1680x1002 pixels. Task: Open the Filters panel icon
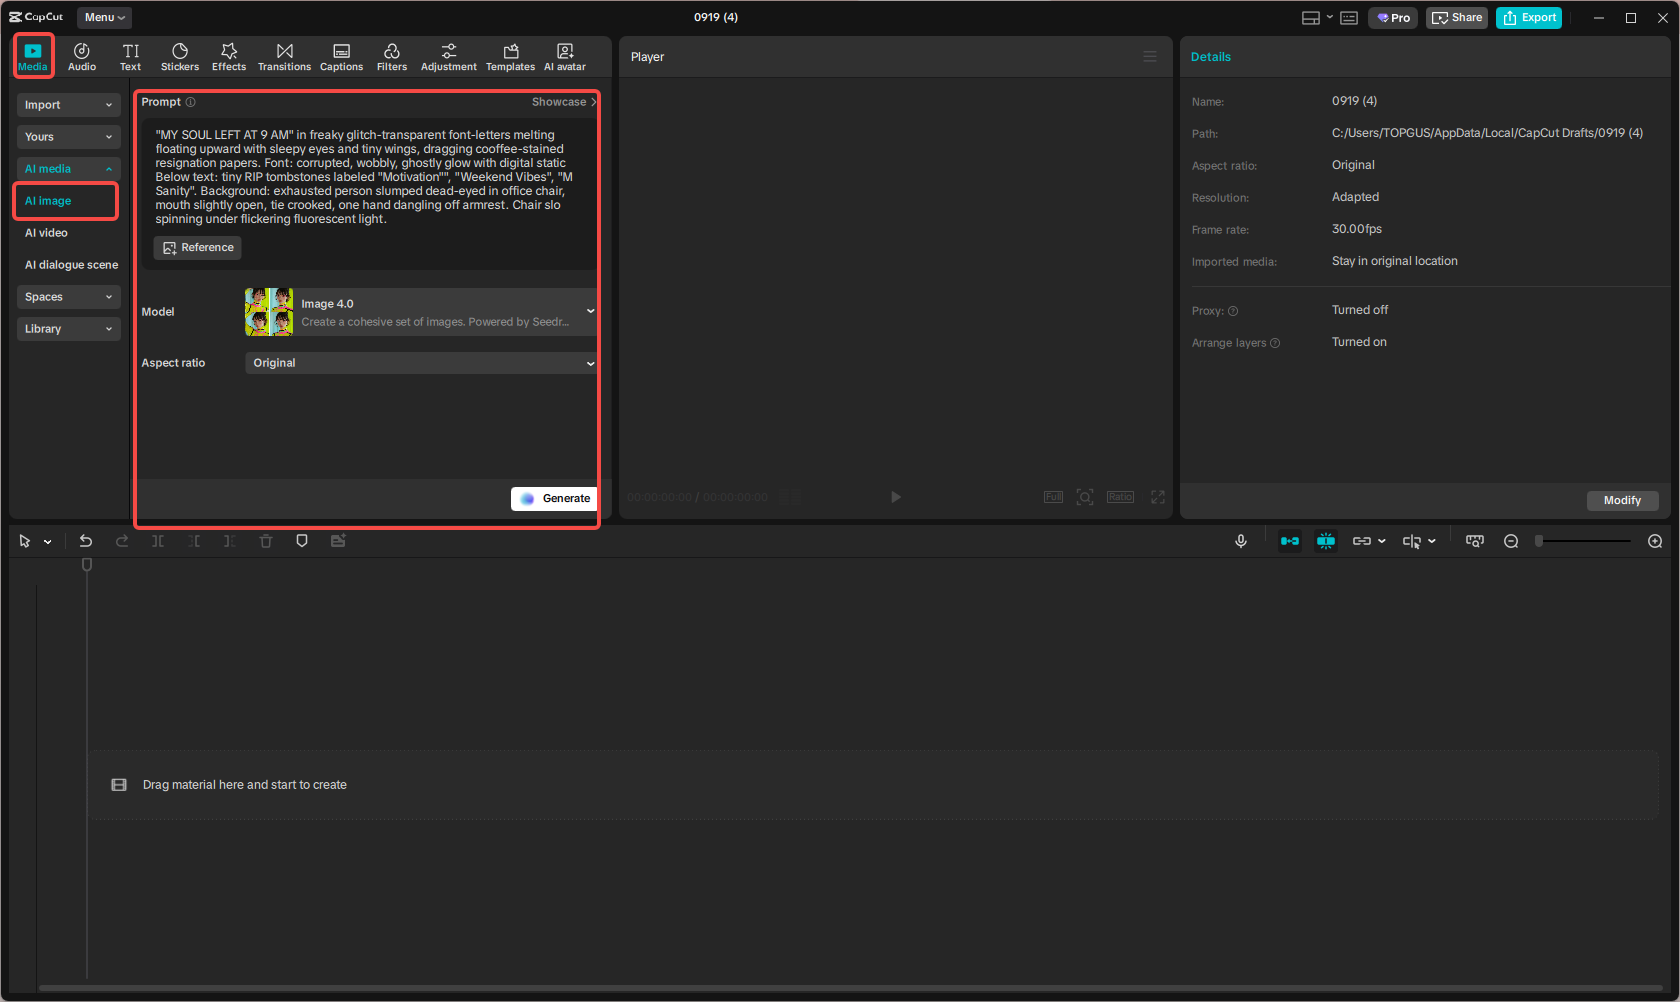(392, 57)
